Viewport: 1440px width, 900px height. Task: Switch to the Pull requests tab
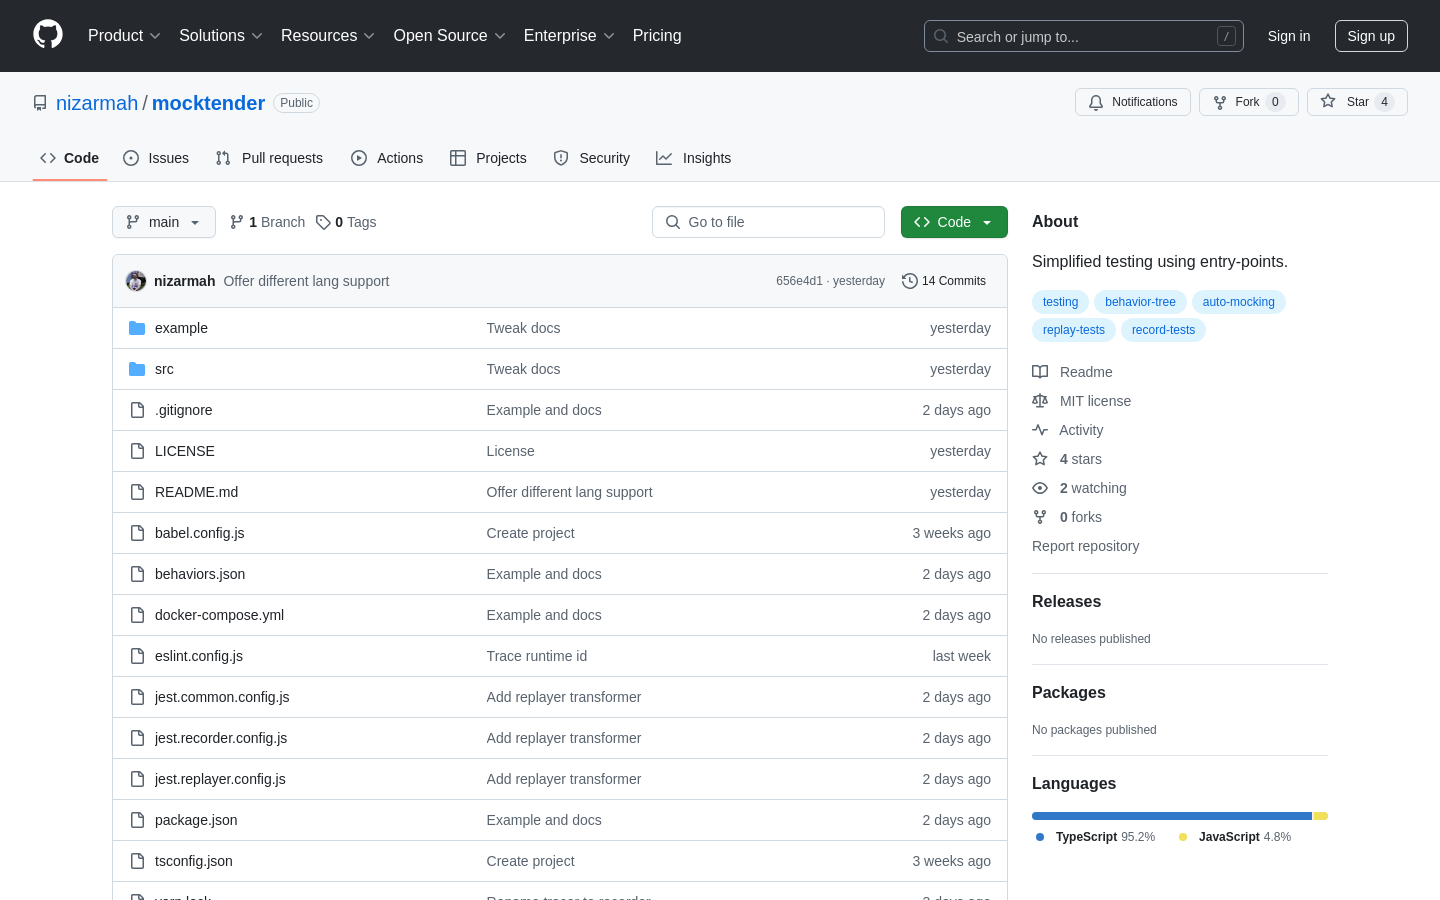click(x=269, y=158)
